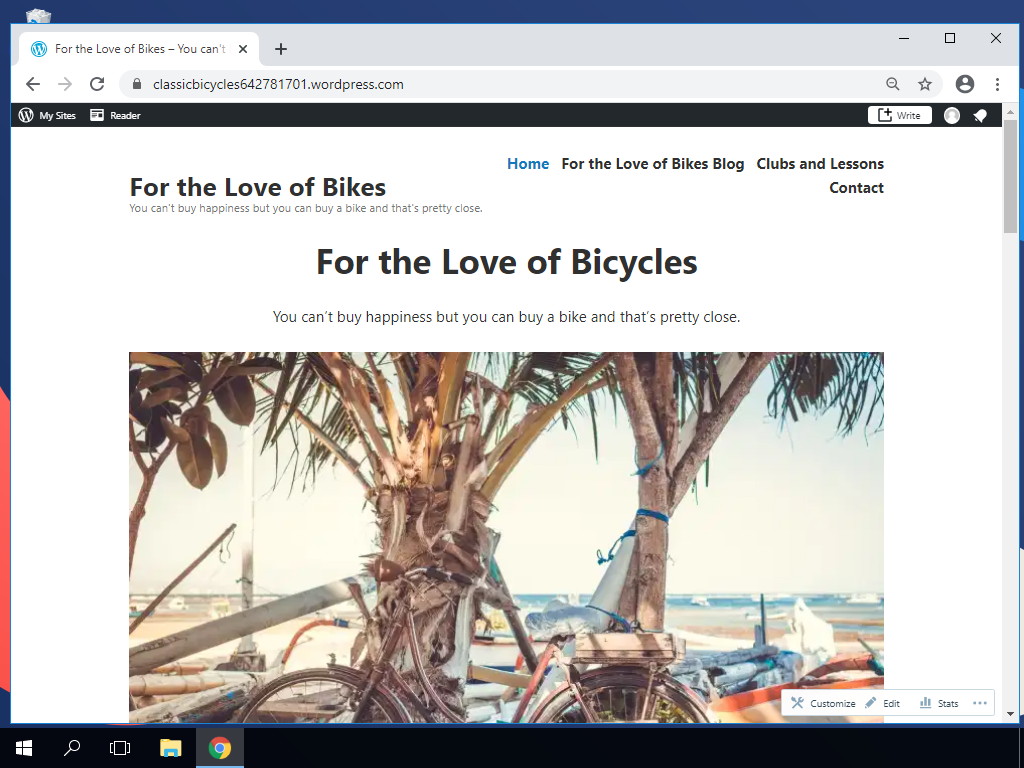Open the Reader from admin bar

[115, 116]
